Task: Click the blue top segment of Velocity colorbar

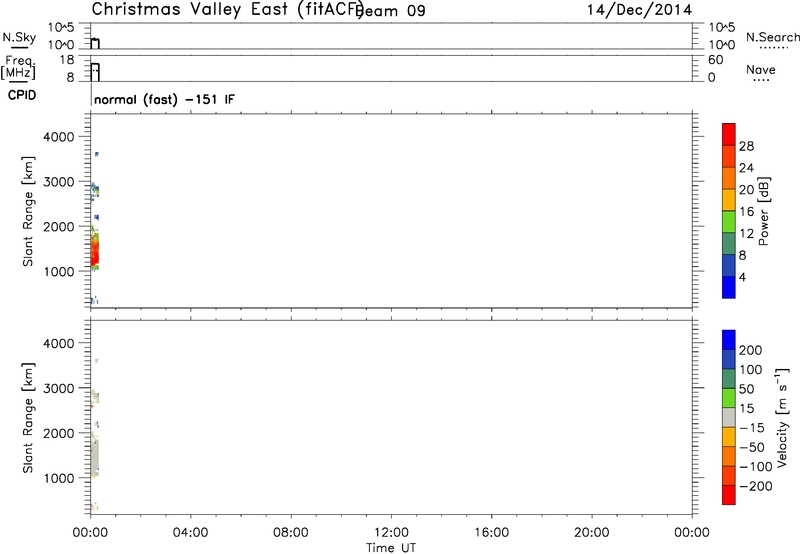Action: point(729,340)
